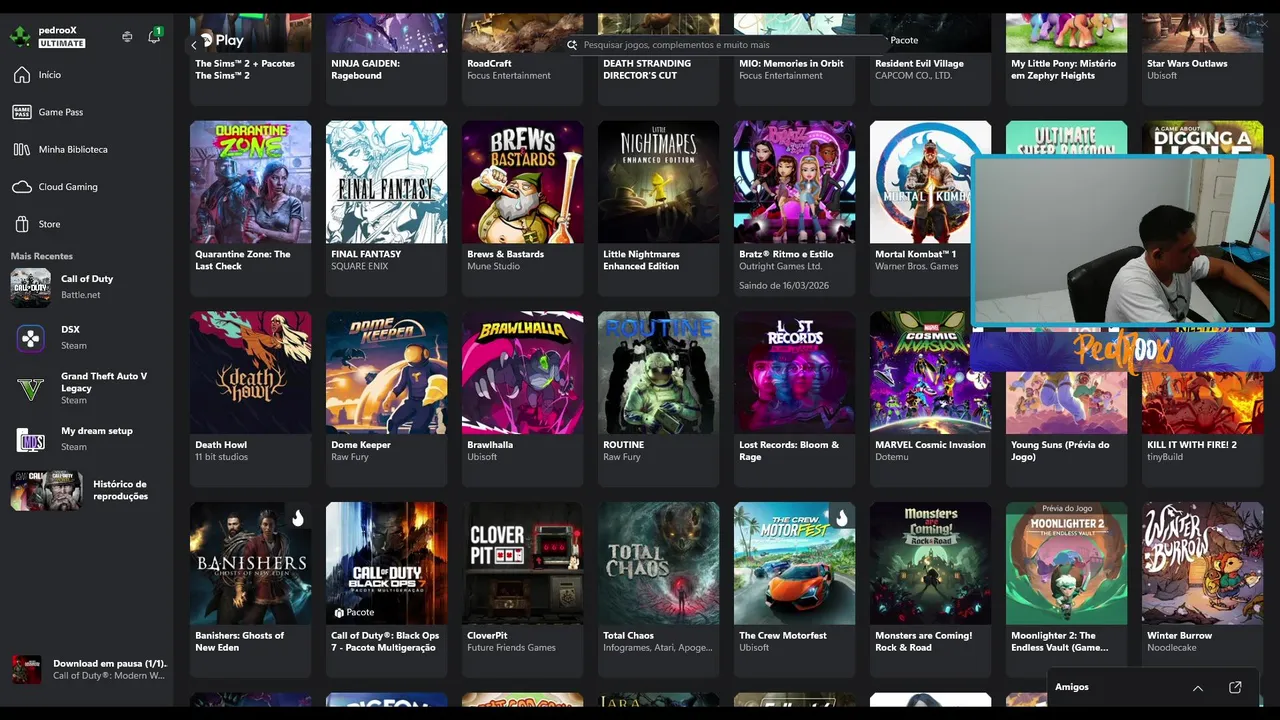Image resolution: width=1280 pixels, height=720 pixels.
Task: Open Total Chaos game tile
Action: coord(659,589)
